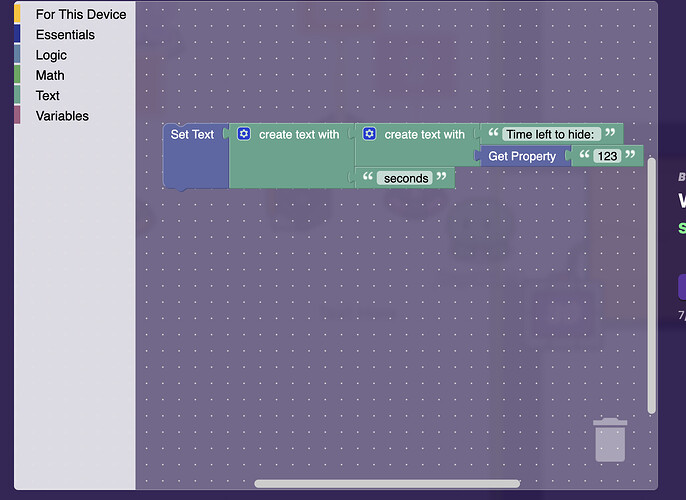Viewport: 686px width, 500px height.
Task: Edit the "Time left to hide:" text field
Action: [550, 134]
